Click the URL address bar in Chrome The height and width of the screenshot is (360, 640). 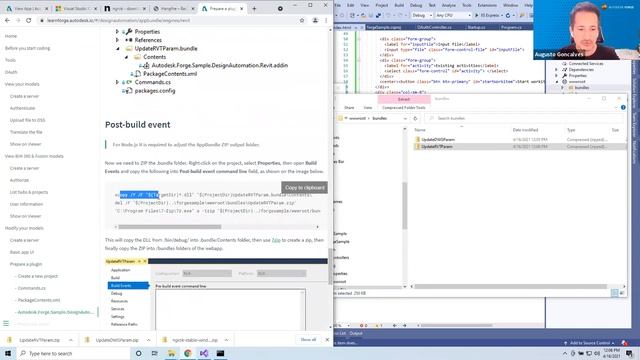171,20
